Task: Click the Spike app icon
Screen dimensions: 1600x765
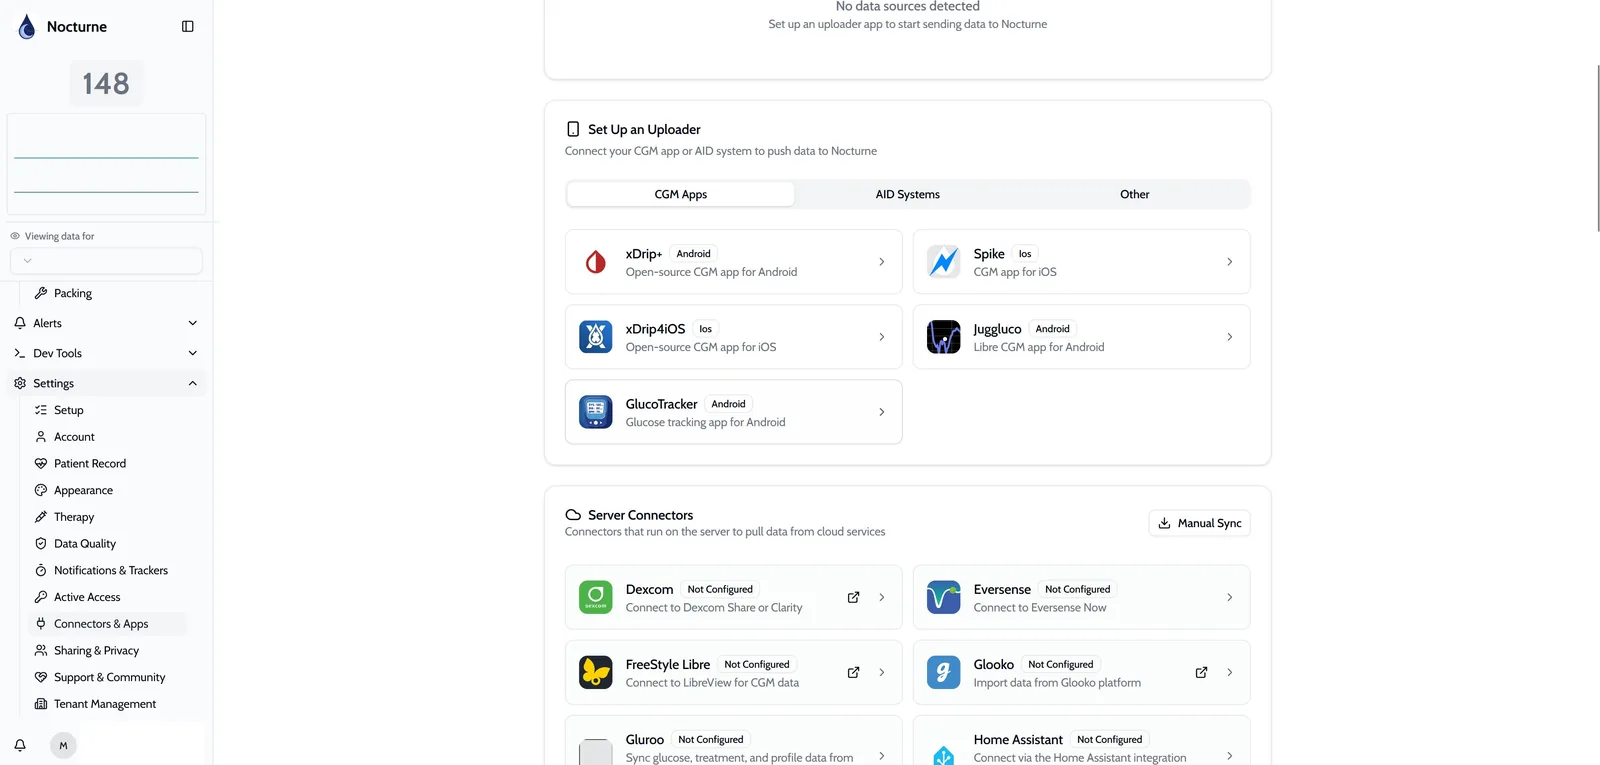Action: pos(944,262)
